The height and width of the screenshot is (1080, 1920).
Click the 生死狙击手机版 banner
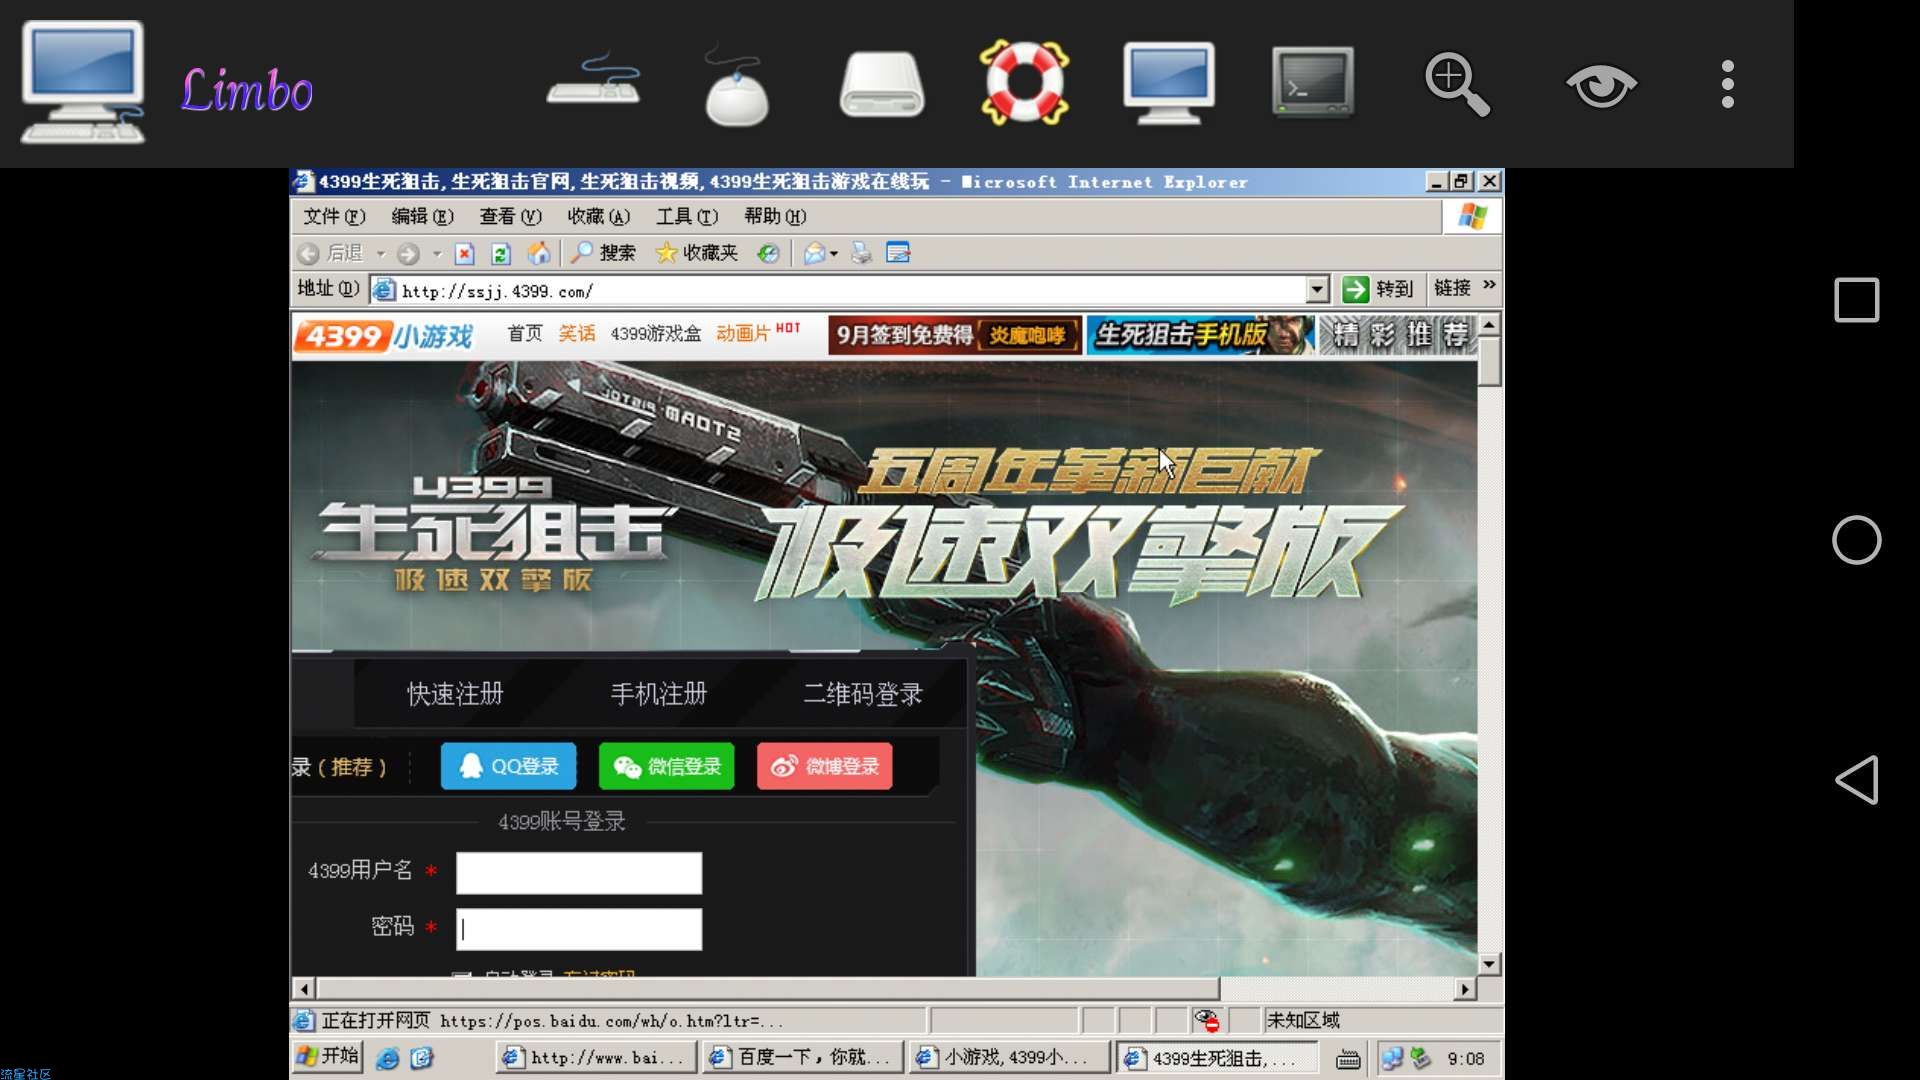tap(1201, 335)
